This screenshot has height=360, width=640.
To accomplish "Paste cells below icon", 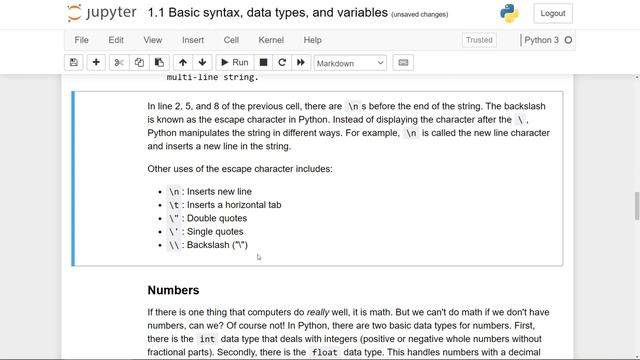I will click(159, 62).
